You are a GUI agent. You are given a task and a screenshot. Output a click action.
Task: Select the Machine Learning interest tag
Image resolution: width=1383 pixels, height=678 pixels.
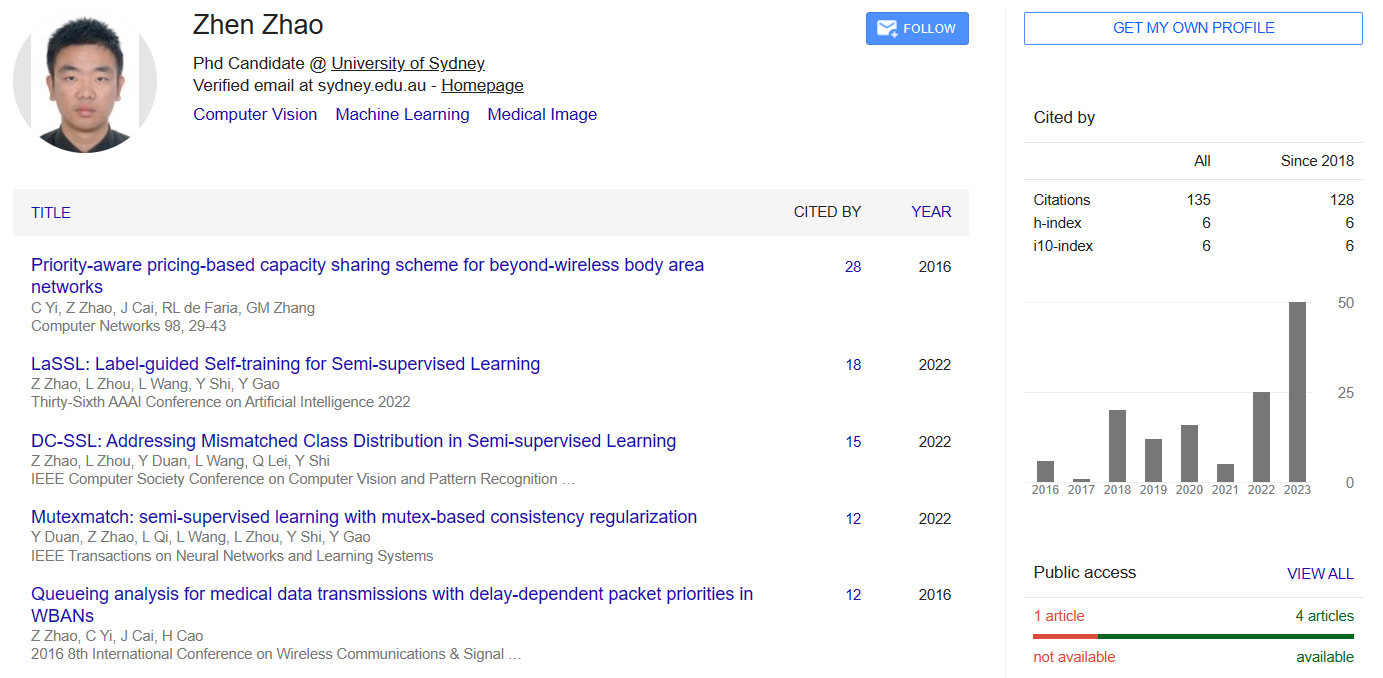(x=402, y=114)
